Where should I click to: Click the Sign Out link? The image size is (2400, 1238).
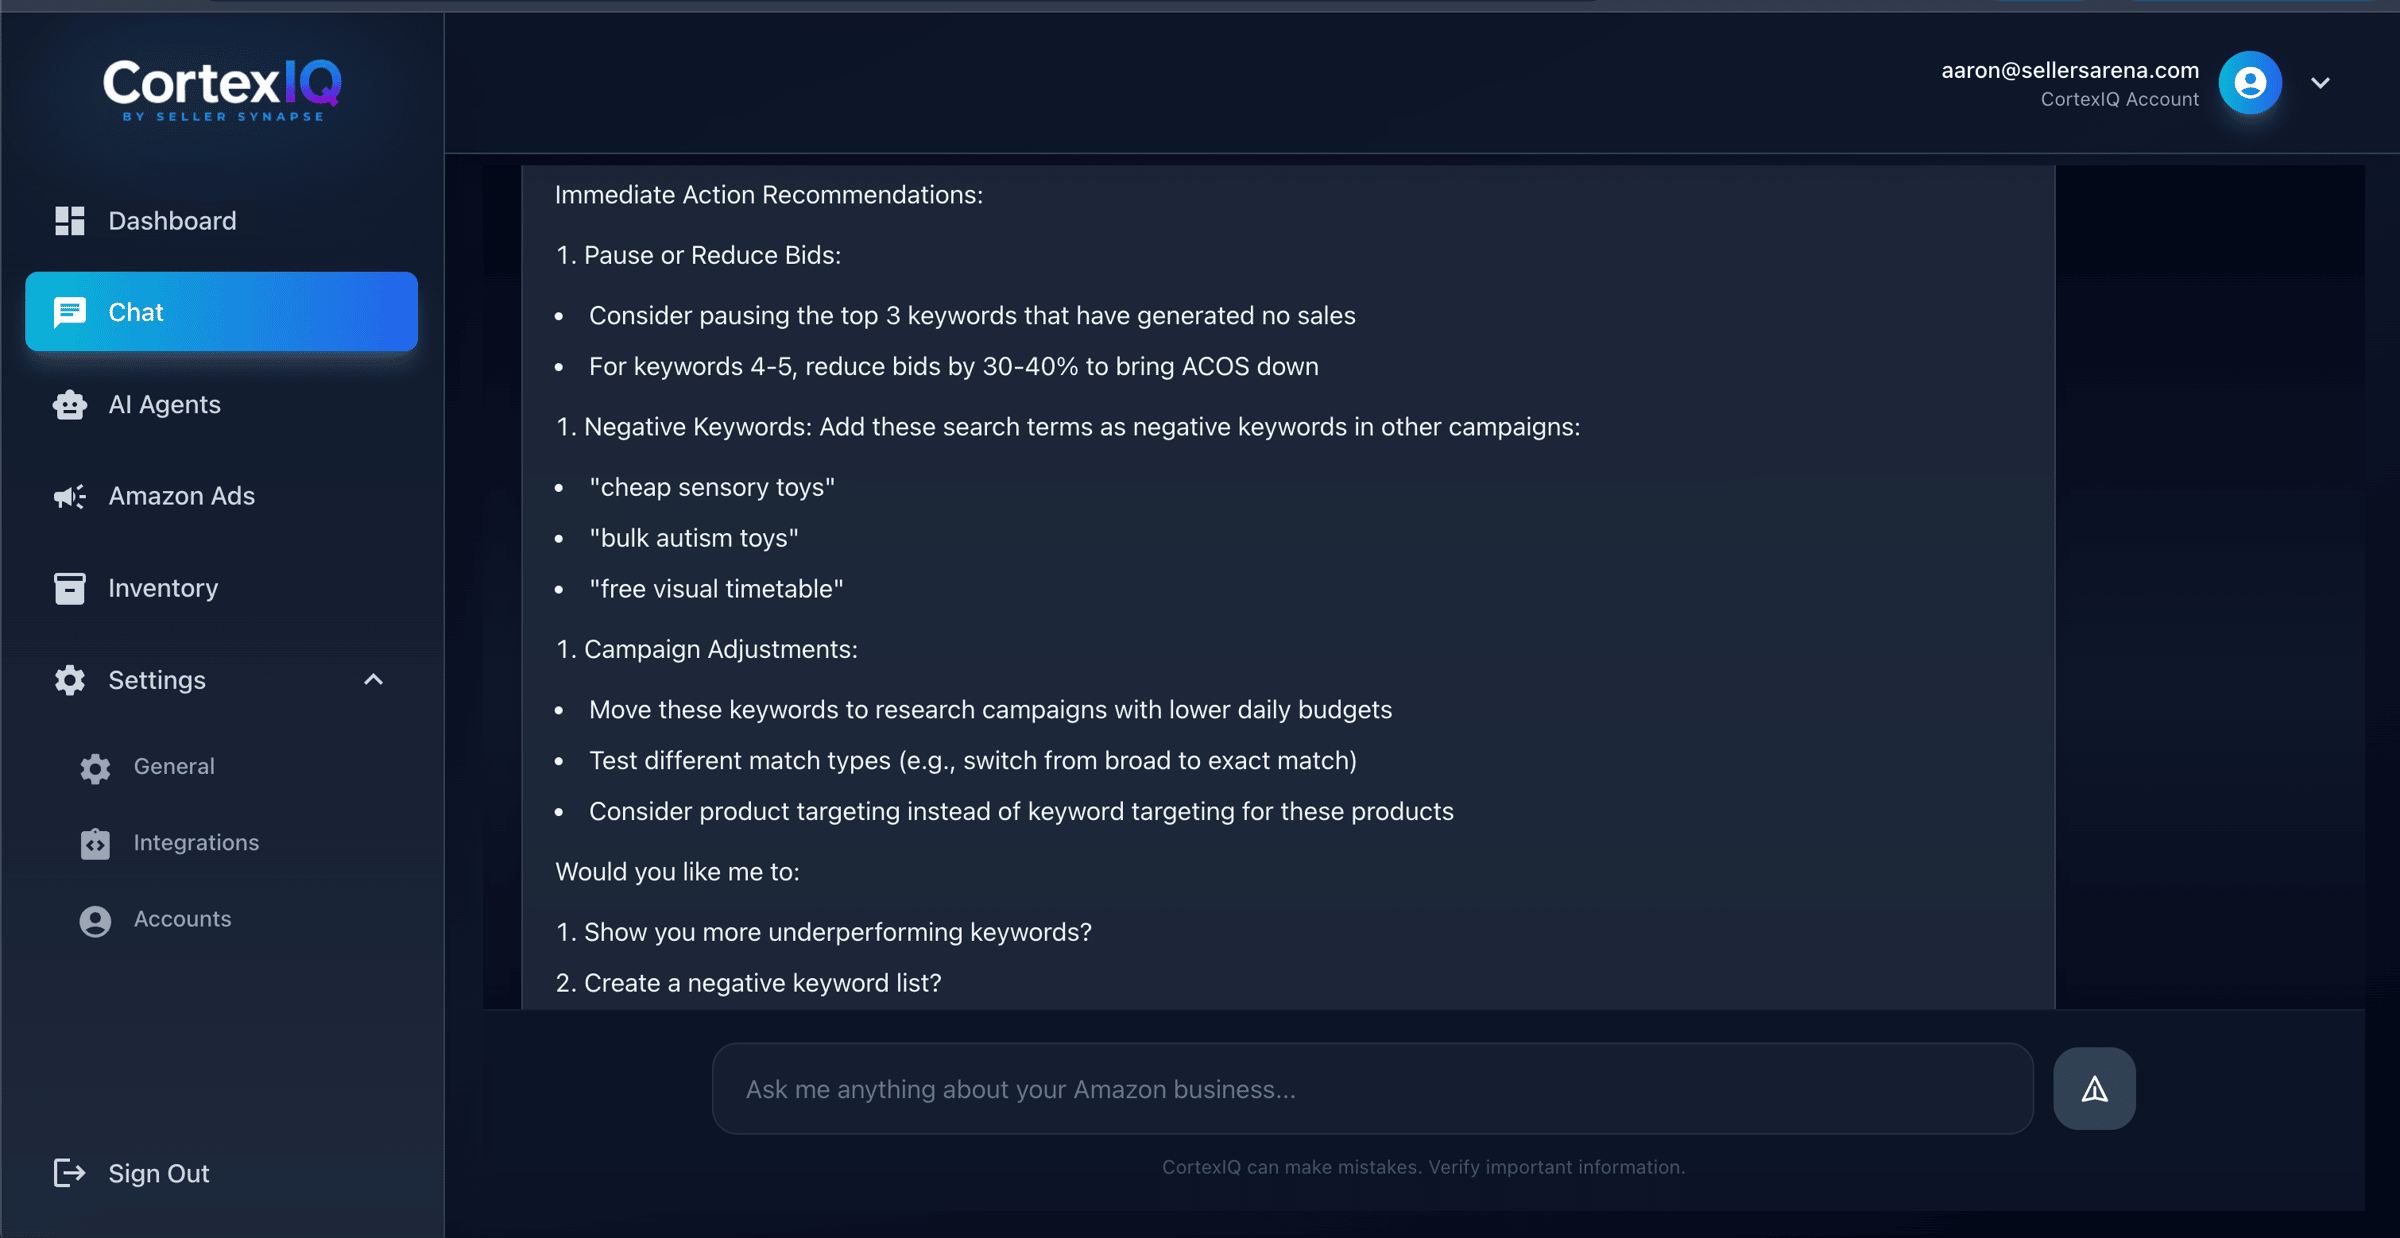click(158, 1173)
